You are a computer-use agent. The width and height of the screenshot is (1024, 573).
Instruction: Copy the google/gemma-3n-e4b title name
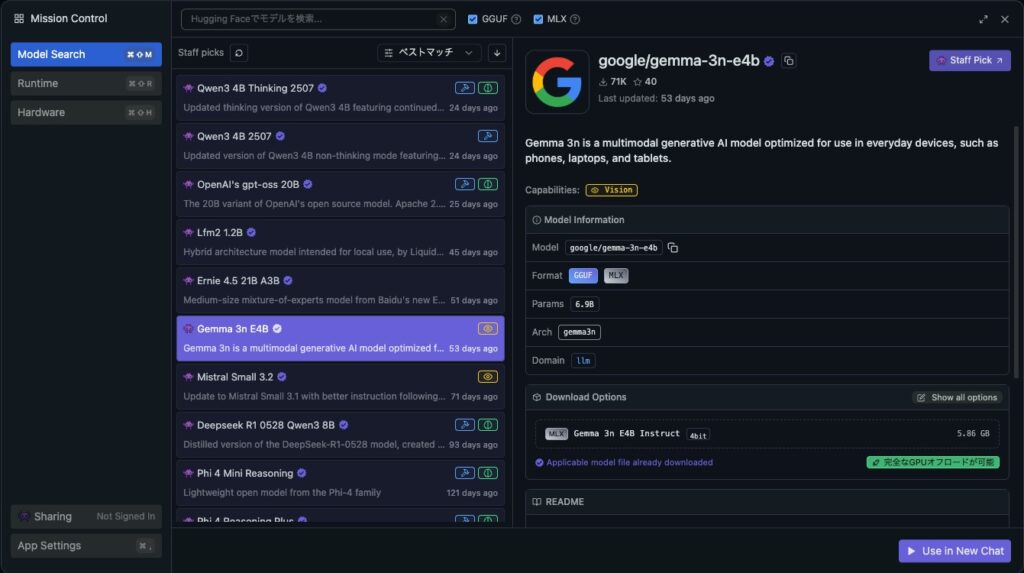[x=789, y=61]
